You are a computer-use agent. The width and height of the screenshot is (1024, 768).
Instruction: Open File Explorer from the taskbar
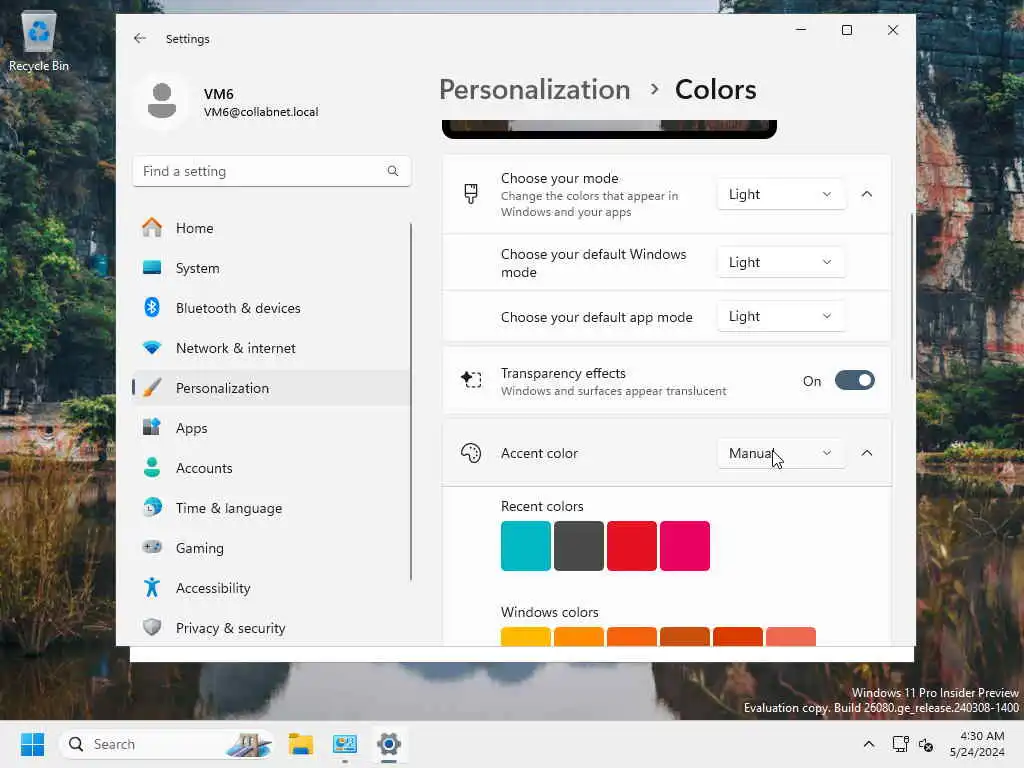[301, 744]
